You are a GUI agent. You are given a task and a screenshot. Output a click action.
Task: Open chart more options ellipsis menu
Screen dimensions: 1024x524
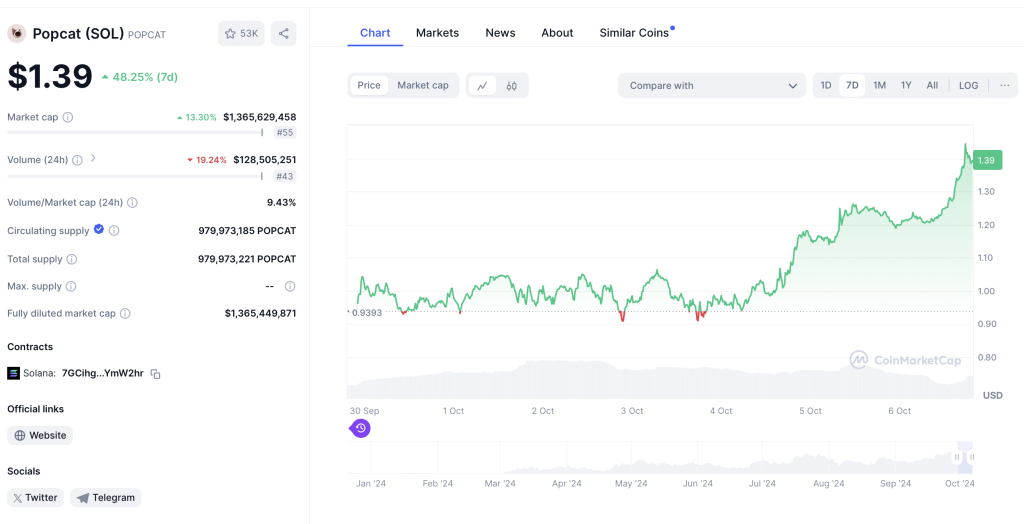click(x=1004, y=86)
